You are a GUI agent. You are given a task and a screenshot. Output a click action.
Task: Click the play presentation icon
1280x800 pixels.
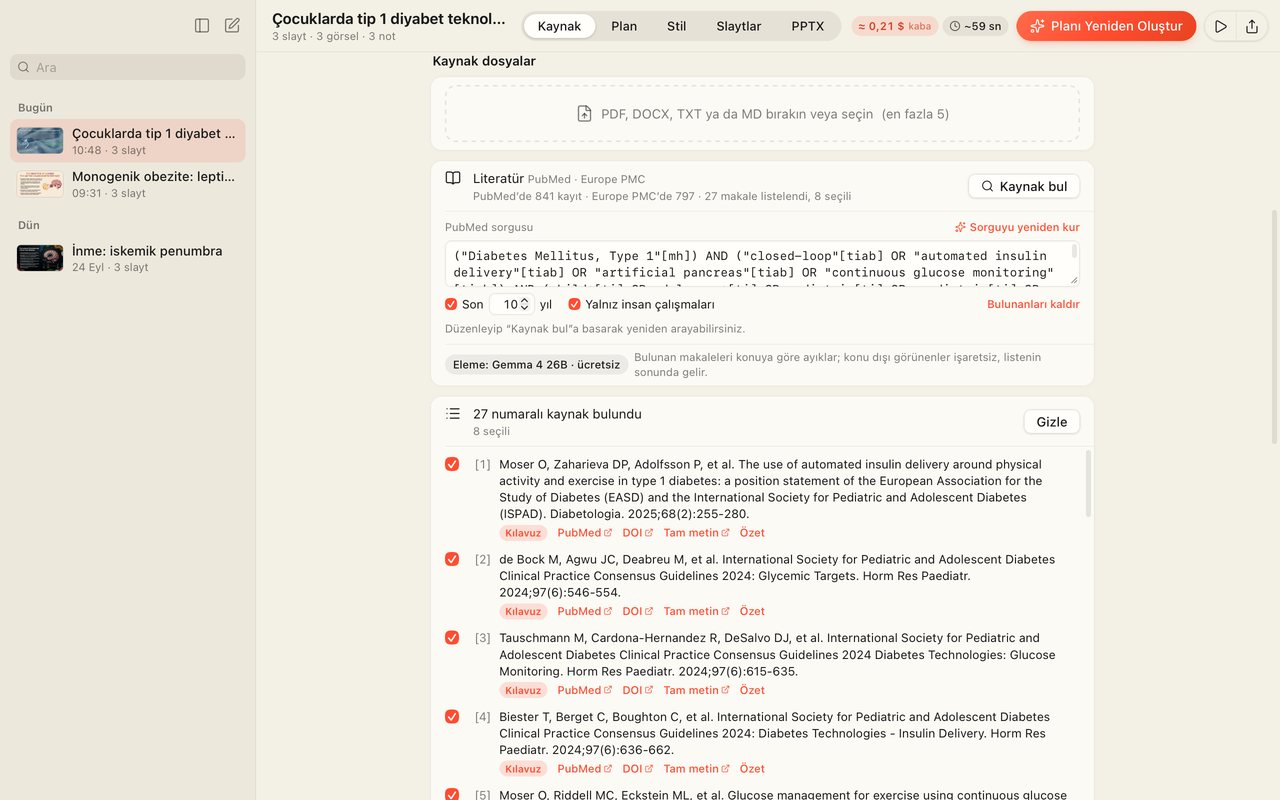pos(1220,26)
